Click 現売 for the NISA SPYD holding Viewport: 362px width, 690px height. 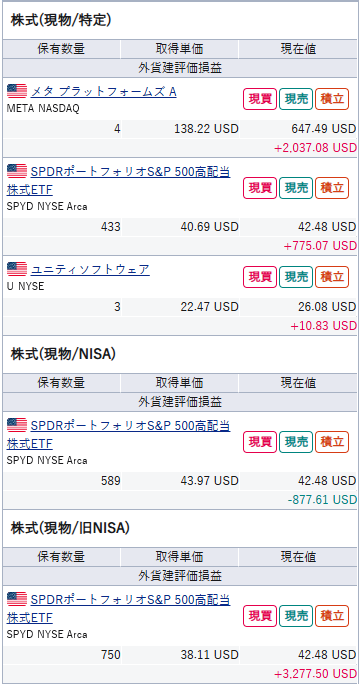[296, 442]
